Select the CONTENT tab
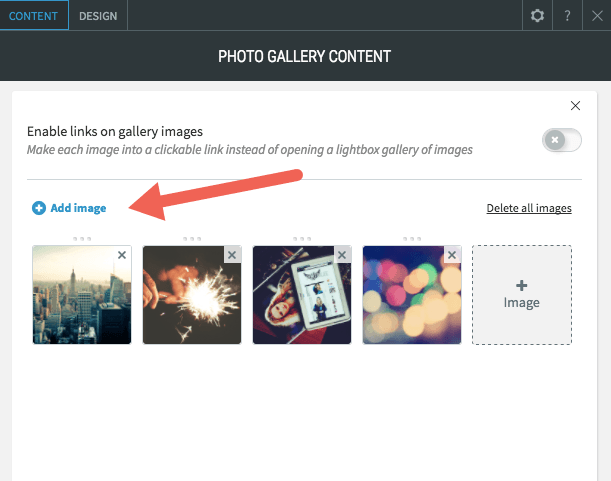 point(34,16)
